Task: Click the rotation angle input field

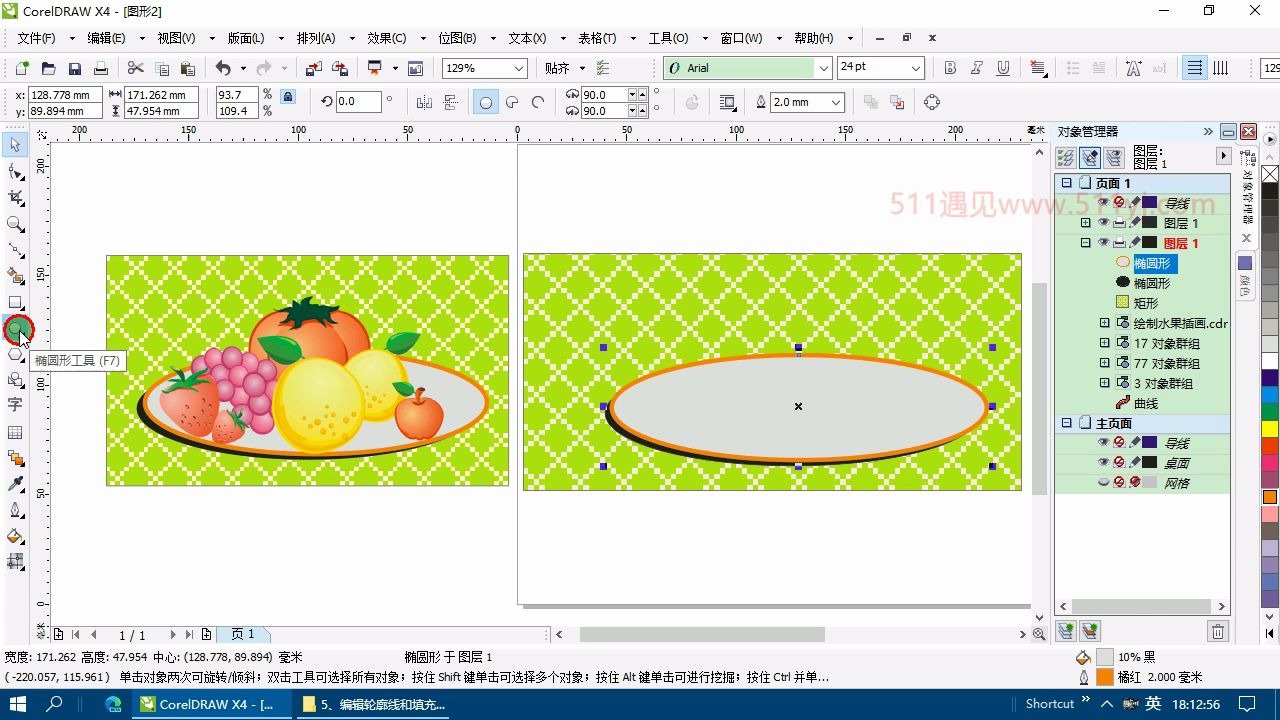Action: click(359, 102)
